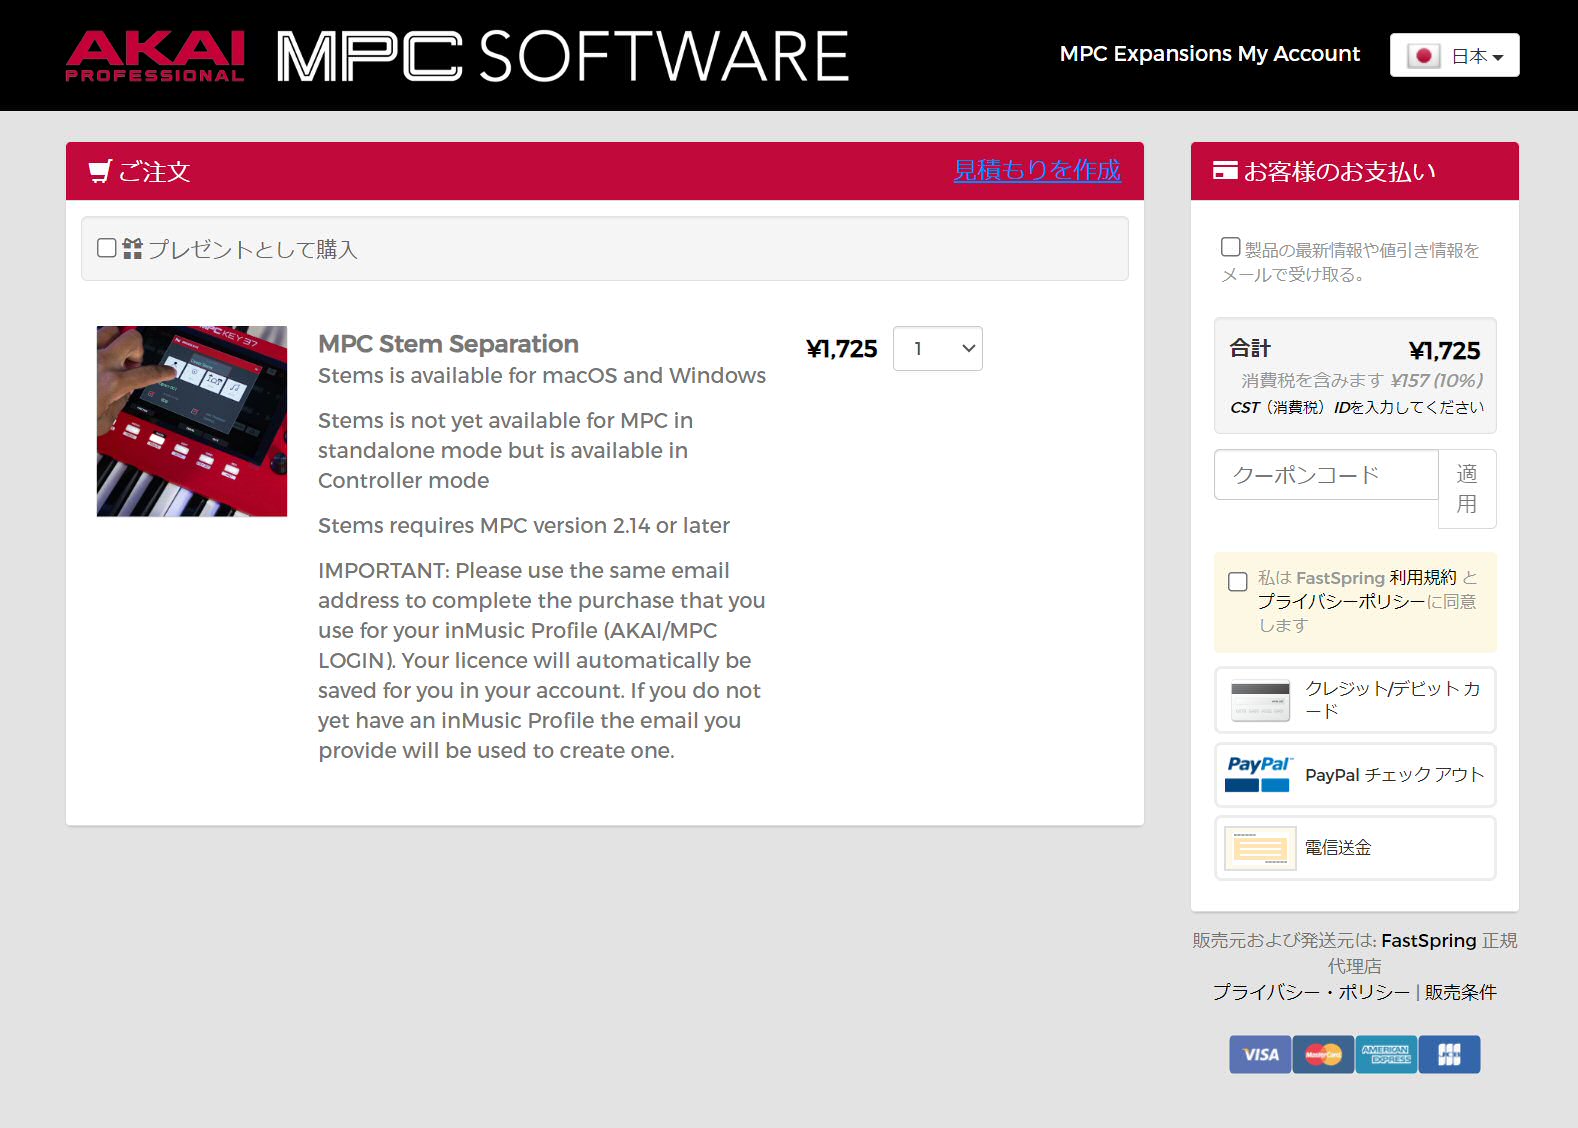Click the AKAI Professional logo
Screen dimensions: 1578x1128
[155, 56]
